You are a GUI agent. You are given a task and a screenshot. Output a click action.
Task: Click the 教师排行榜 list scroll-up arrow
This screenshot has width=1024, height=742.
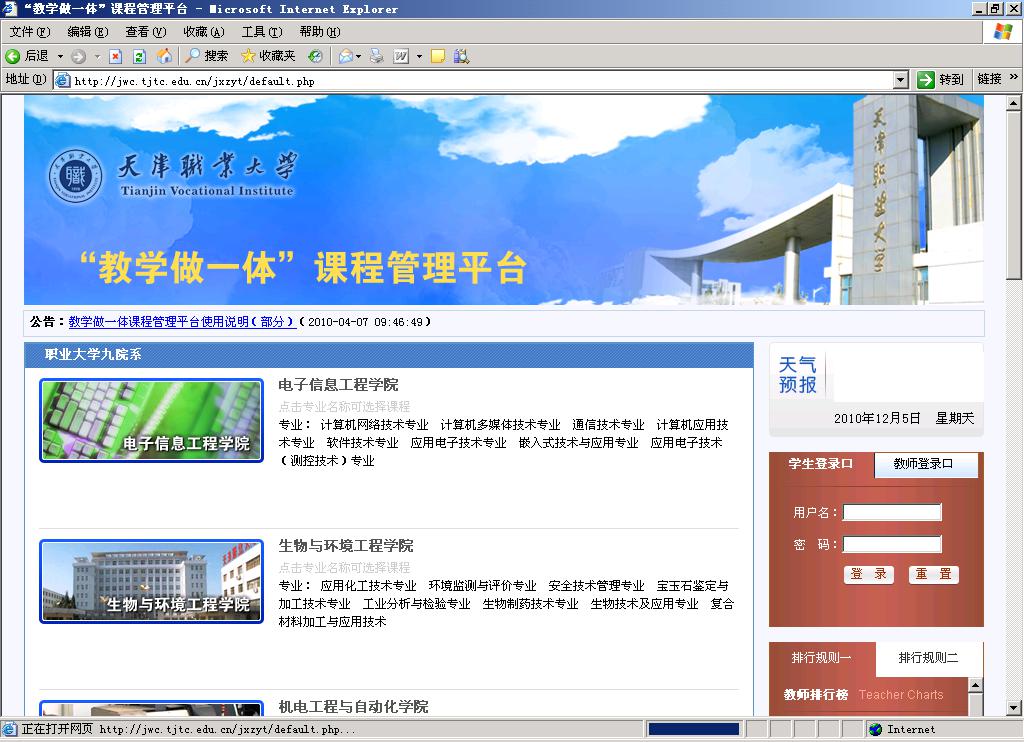point(975,685)
